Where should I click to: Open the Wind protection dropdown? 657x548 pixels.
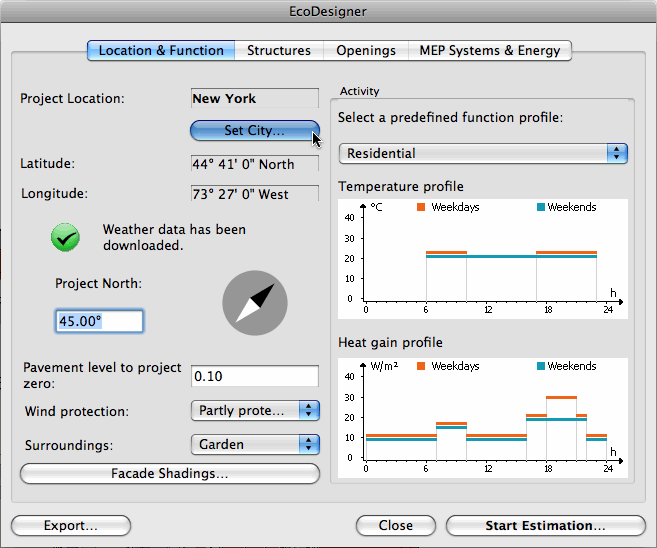(x=255, y=411)
